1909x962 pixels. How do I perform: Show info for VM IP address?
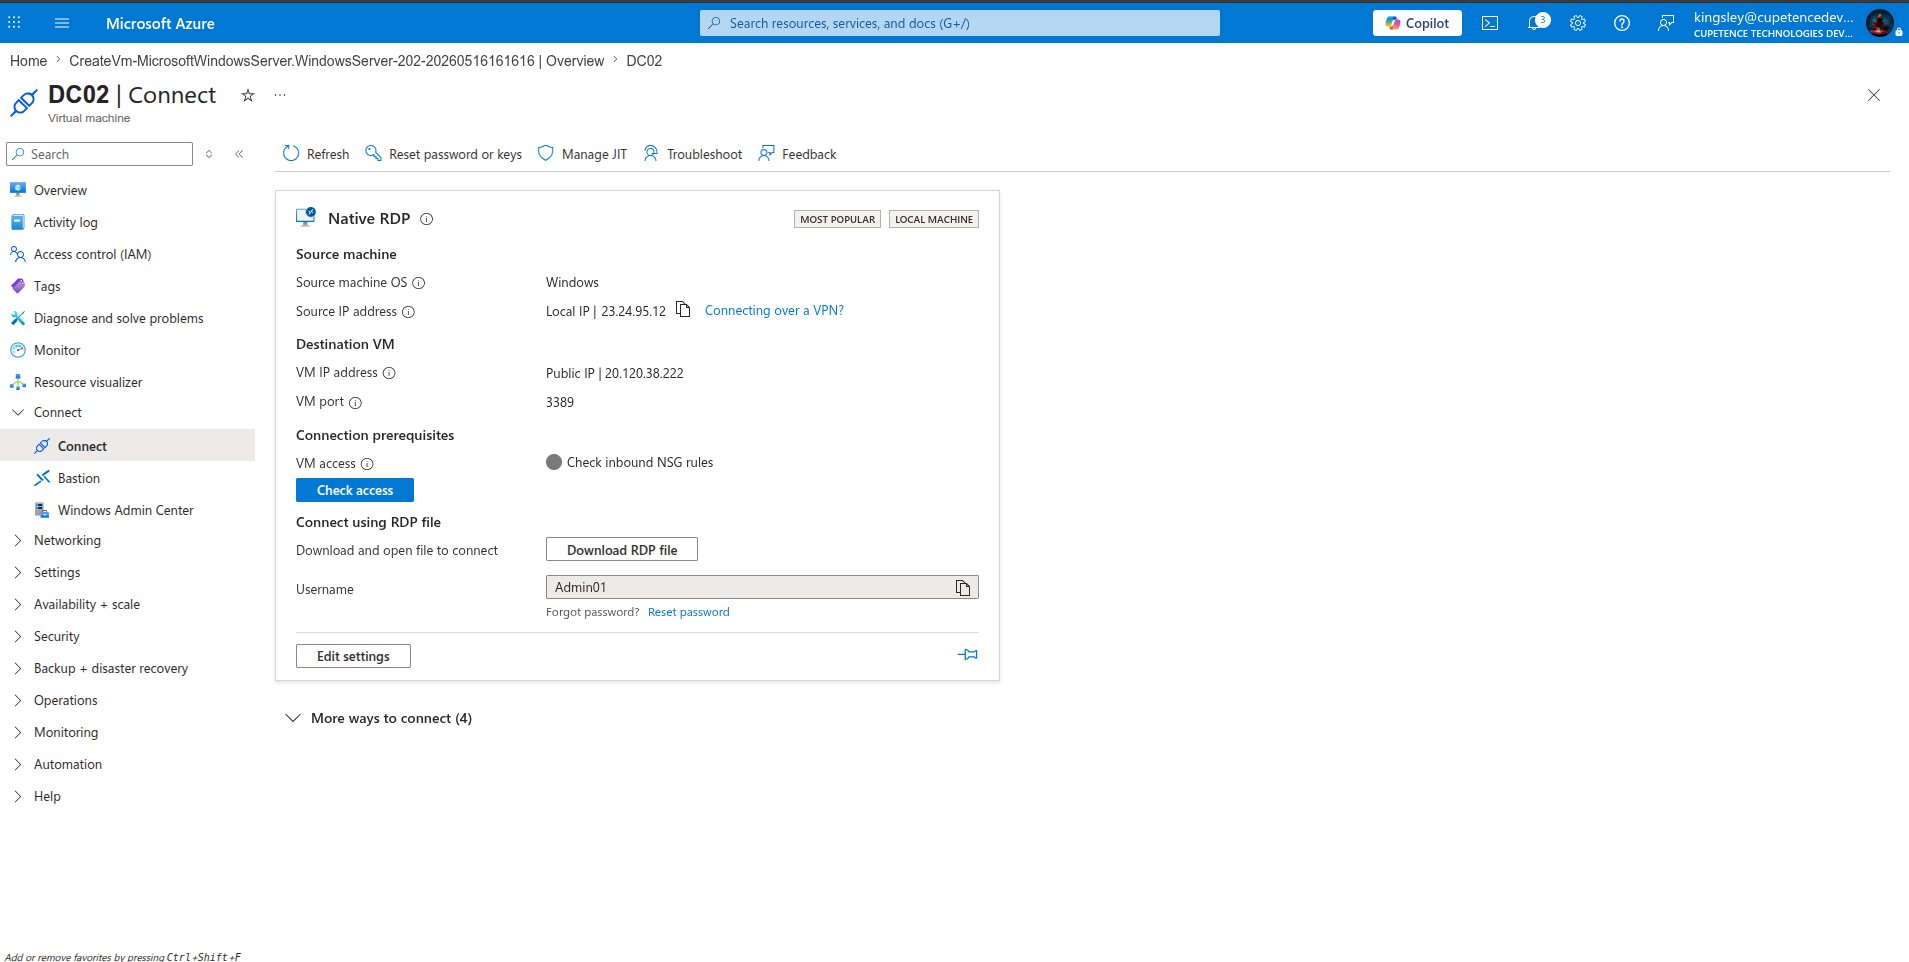coord(390,373)
